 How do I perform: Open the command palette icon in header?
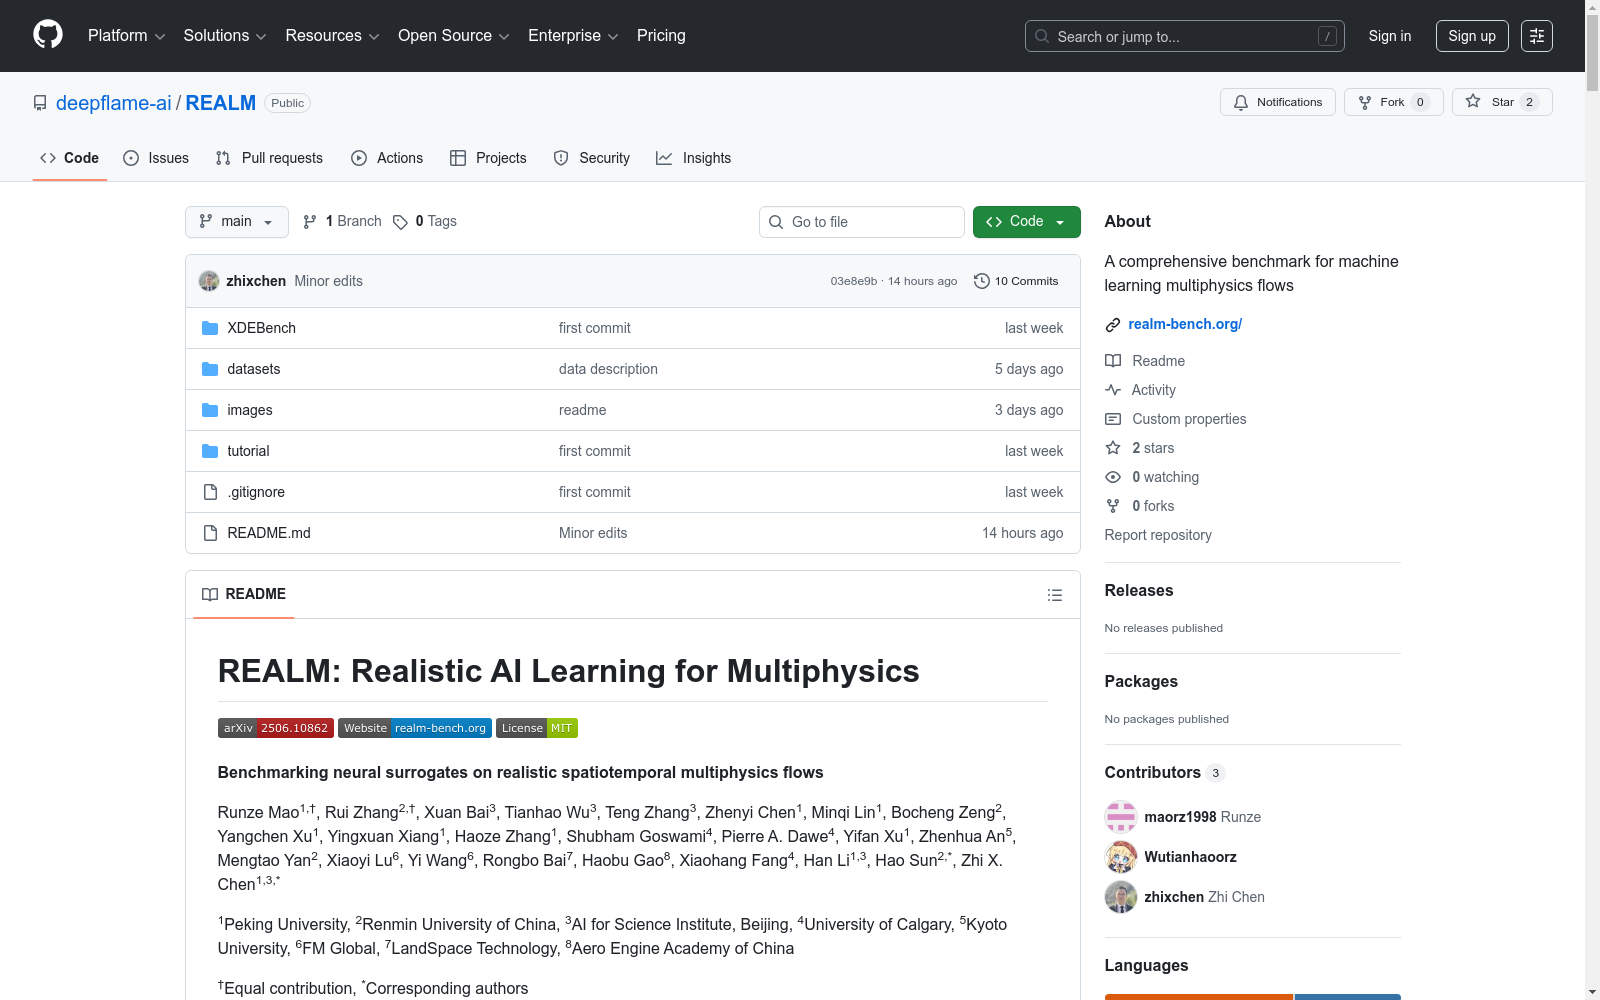[x=1537, y=36]
